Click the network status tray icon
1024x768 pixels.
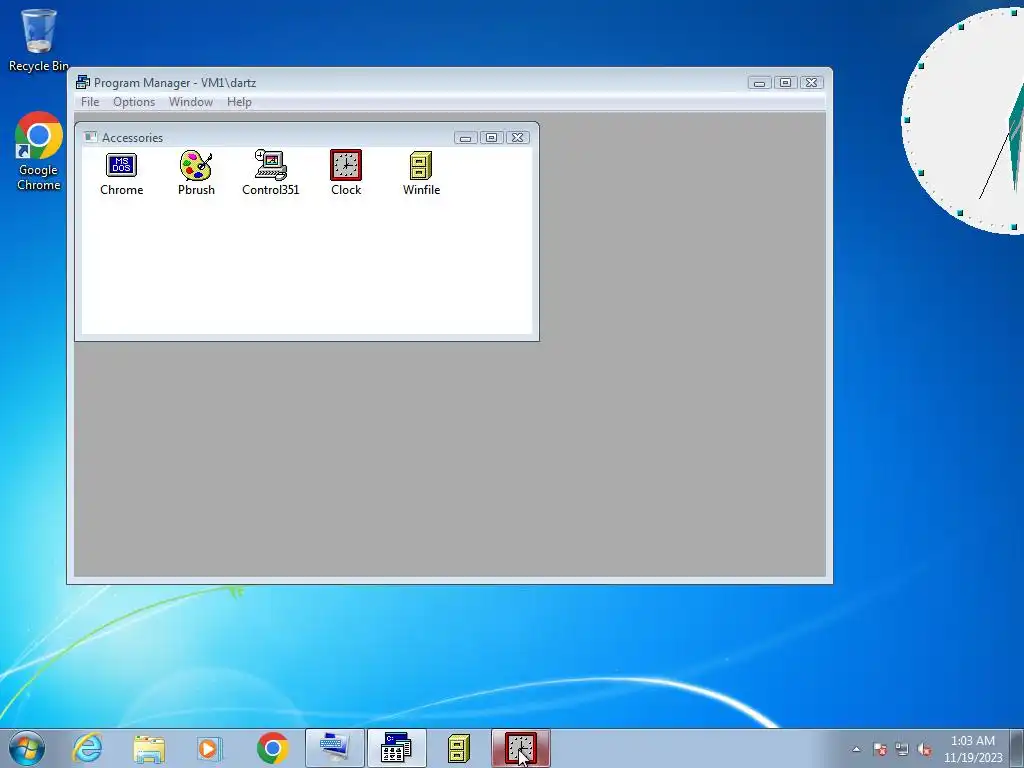[x=902, y=749]
